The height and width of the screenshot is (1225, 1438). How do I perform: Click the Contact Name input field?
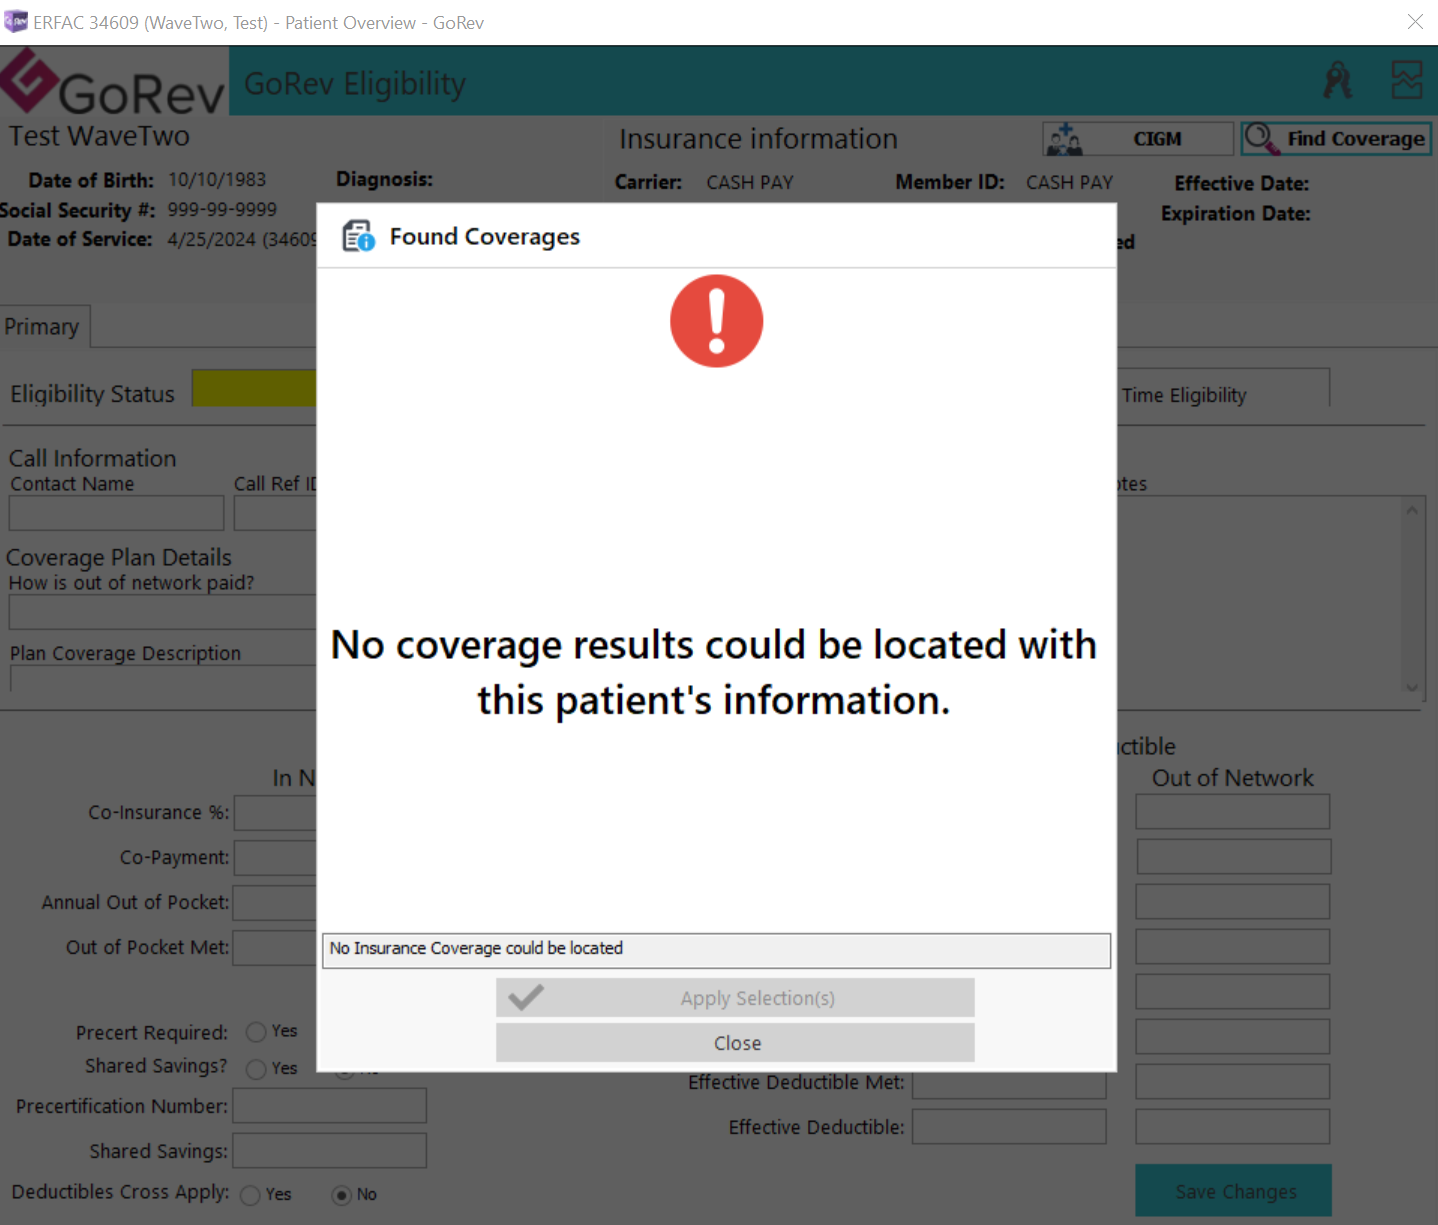[116, 513]
